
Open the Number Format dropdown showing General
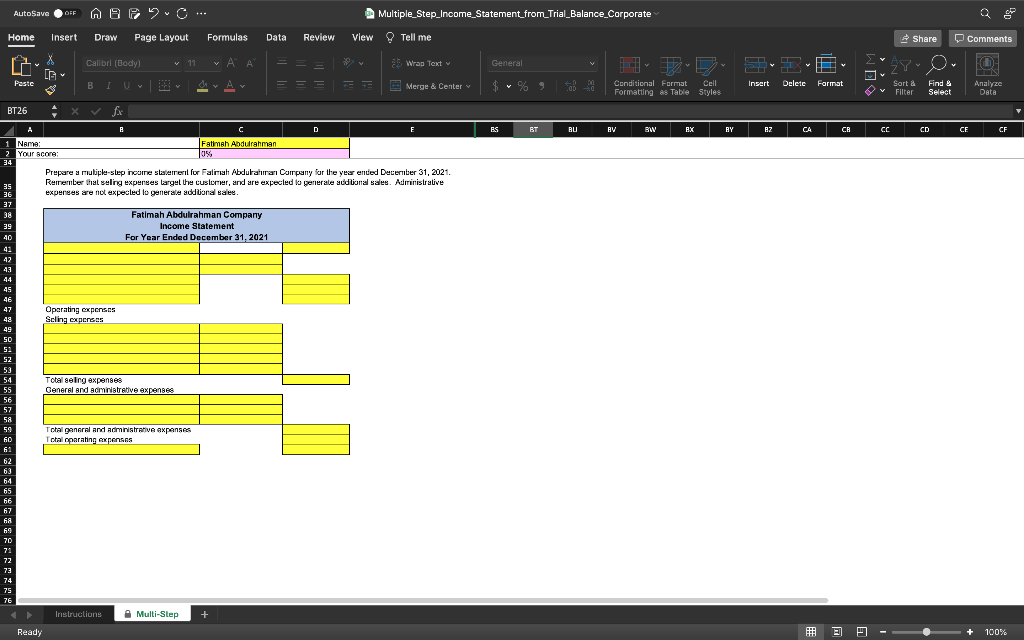[x=541, y=62]
